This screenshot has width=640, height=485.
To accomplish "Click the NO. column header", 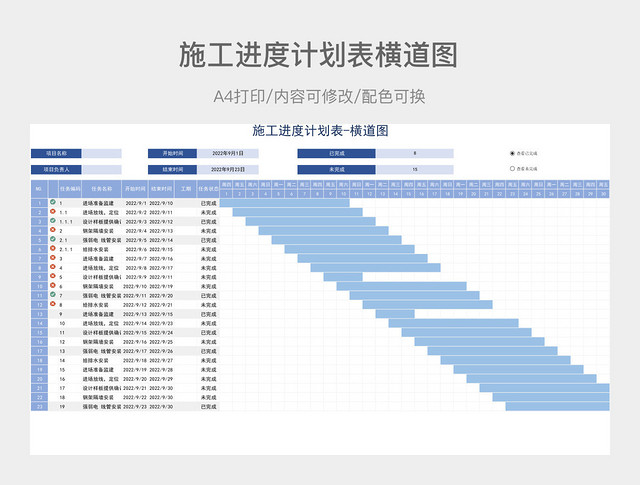I will coord(39,189).
